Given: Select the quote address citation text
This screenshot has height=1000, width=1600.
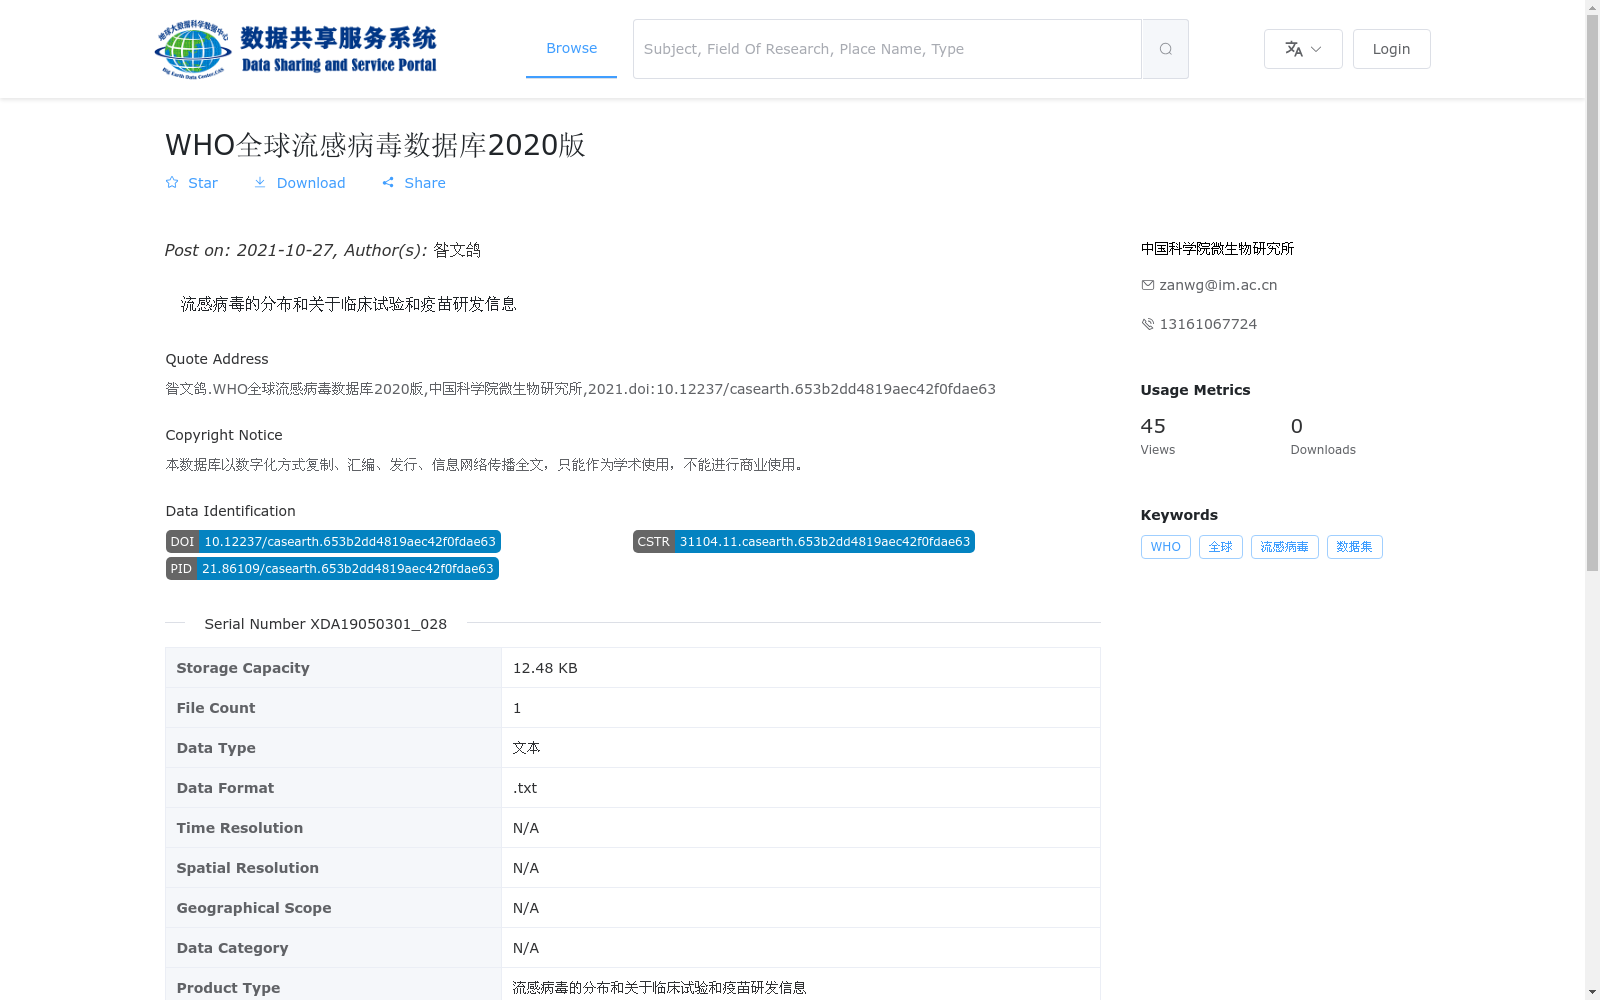Looking at the screenshot, I should point(580,389).
